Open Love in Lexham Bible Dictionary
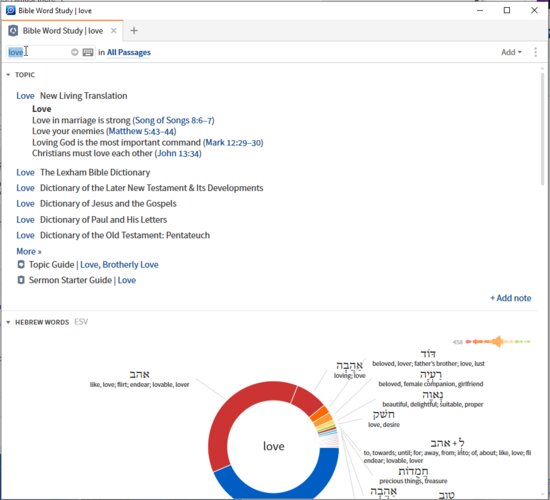Viewport: 550px width, 500px height. (25, 172)
